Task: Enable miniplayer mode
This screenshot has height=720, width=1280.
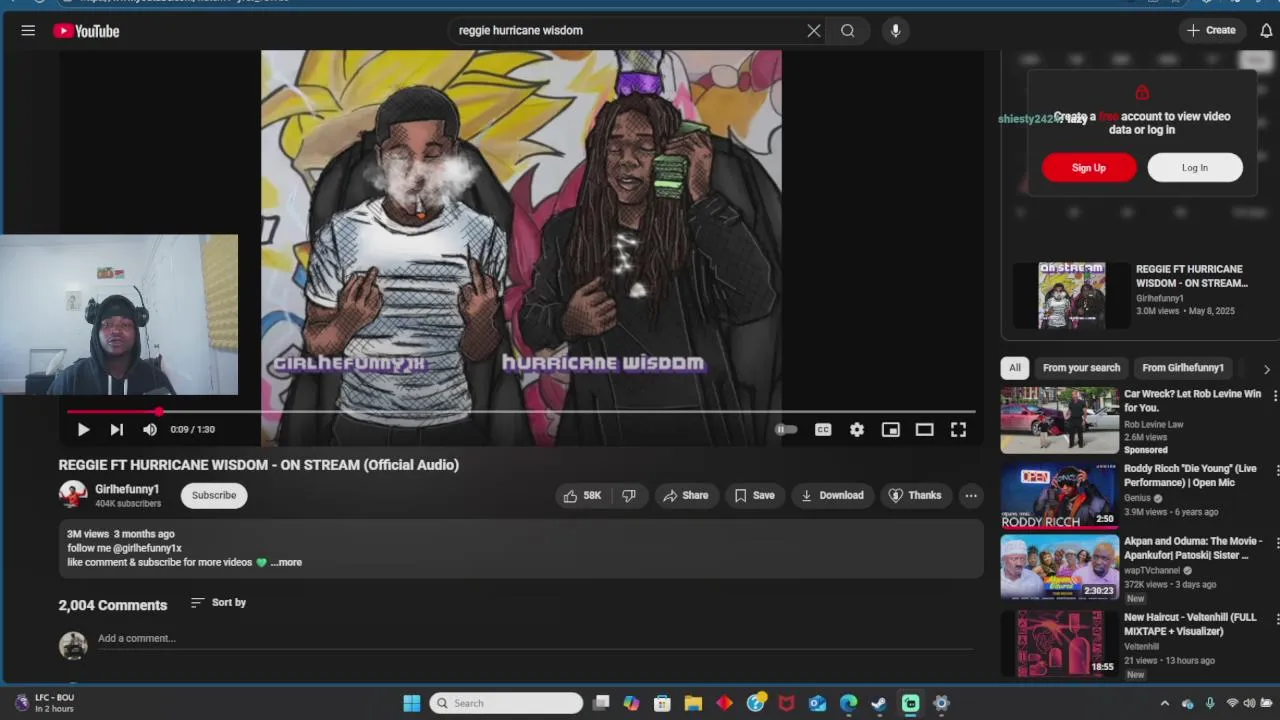Action: [890, 430]
